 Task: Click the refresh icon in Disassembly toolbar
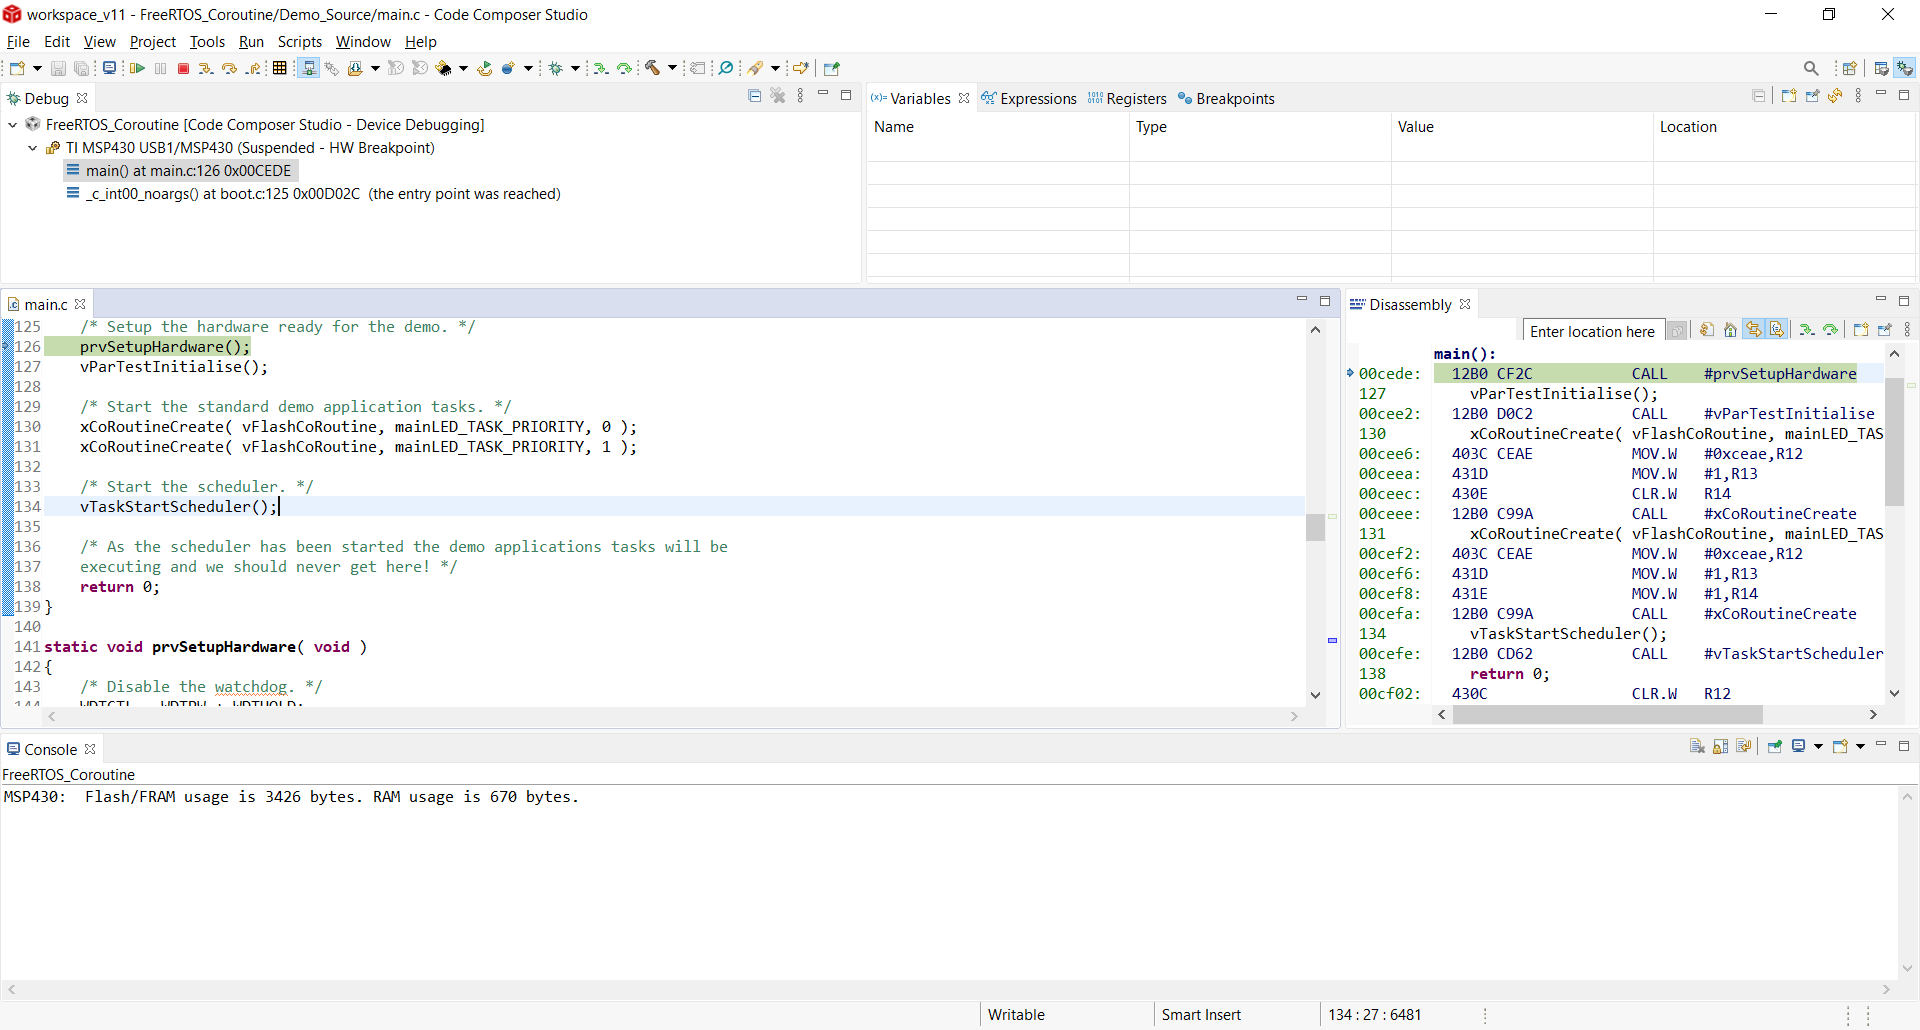[1707, 330]
